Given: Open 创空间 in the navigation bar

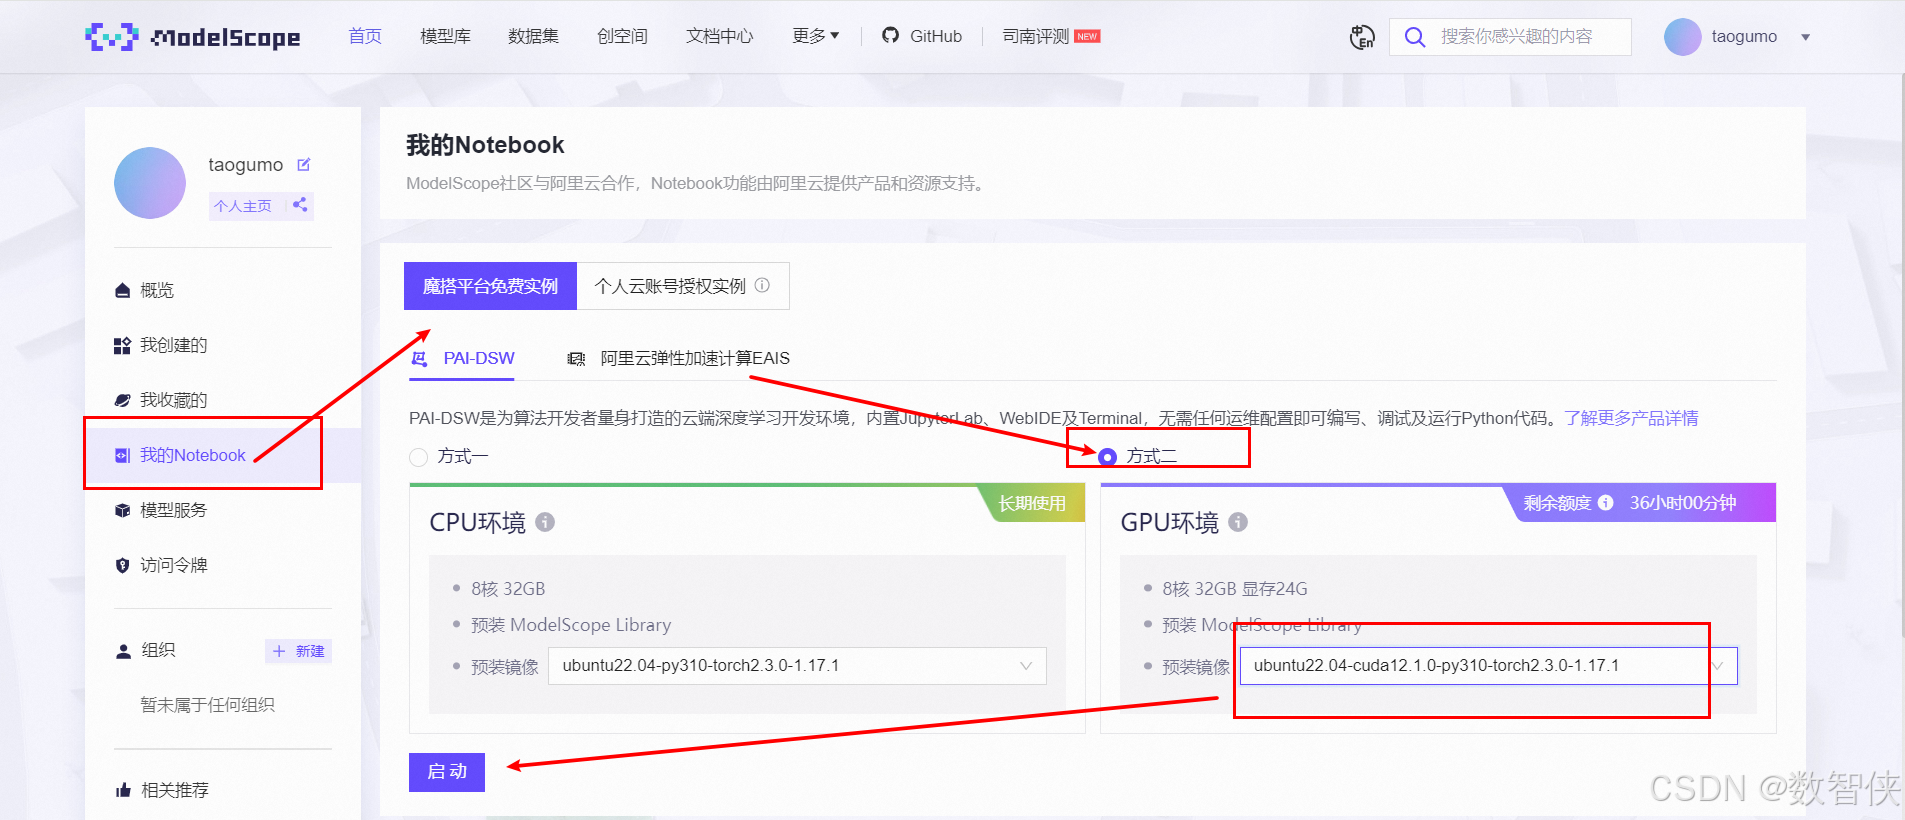Looking at the screenshot, I should point(622,36).
